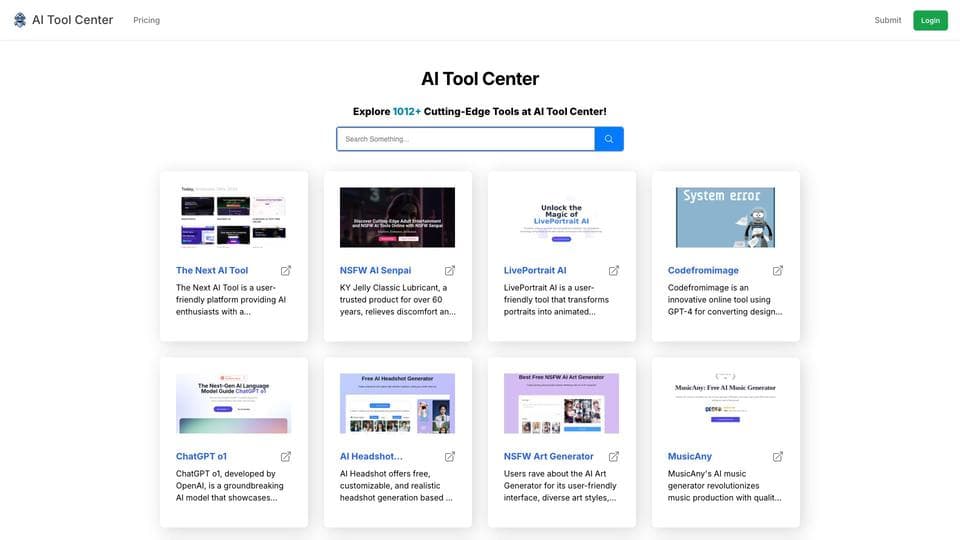Viewport: 960px width, 540px height.
Task: Click the MusicAny preview thumbnail
Action: click(726, 403)
